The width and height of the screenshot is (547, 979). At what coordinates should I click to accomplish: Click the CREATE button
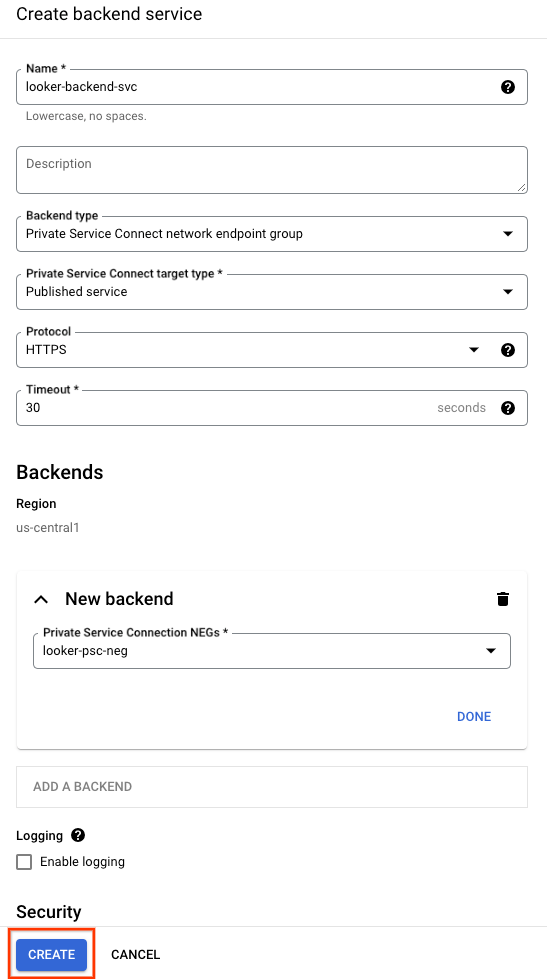[51, 955]
